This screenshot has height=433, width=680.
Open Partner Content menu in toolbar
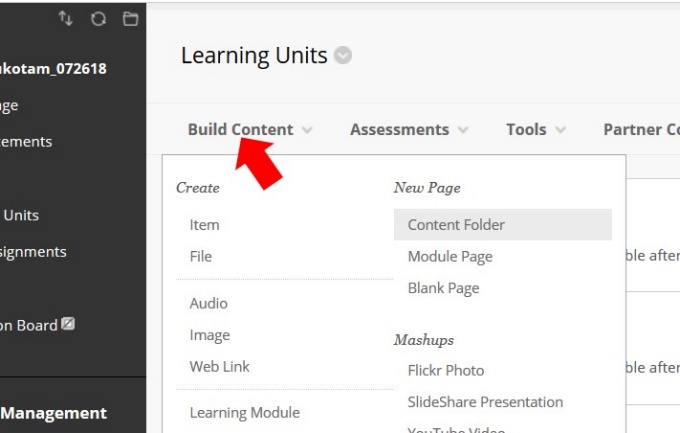(x=640, y=130)
